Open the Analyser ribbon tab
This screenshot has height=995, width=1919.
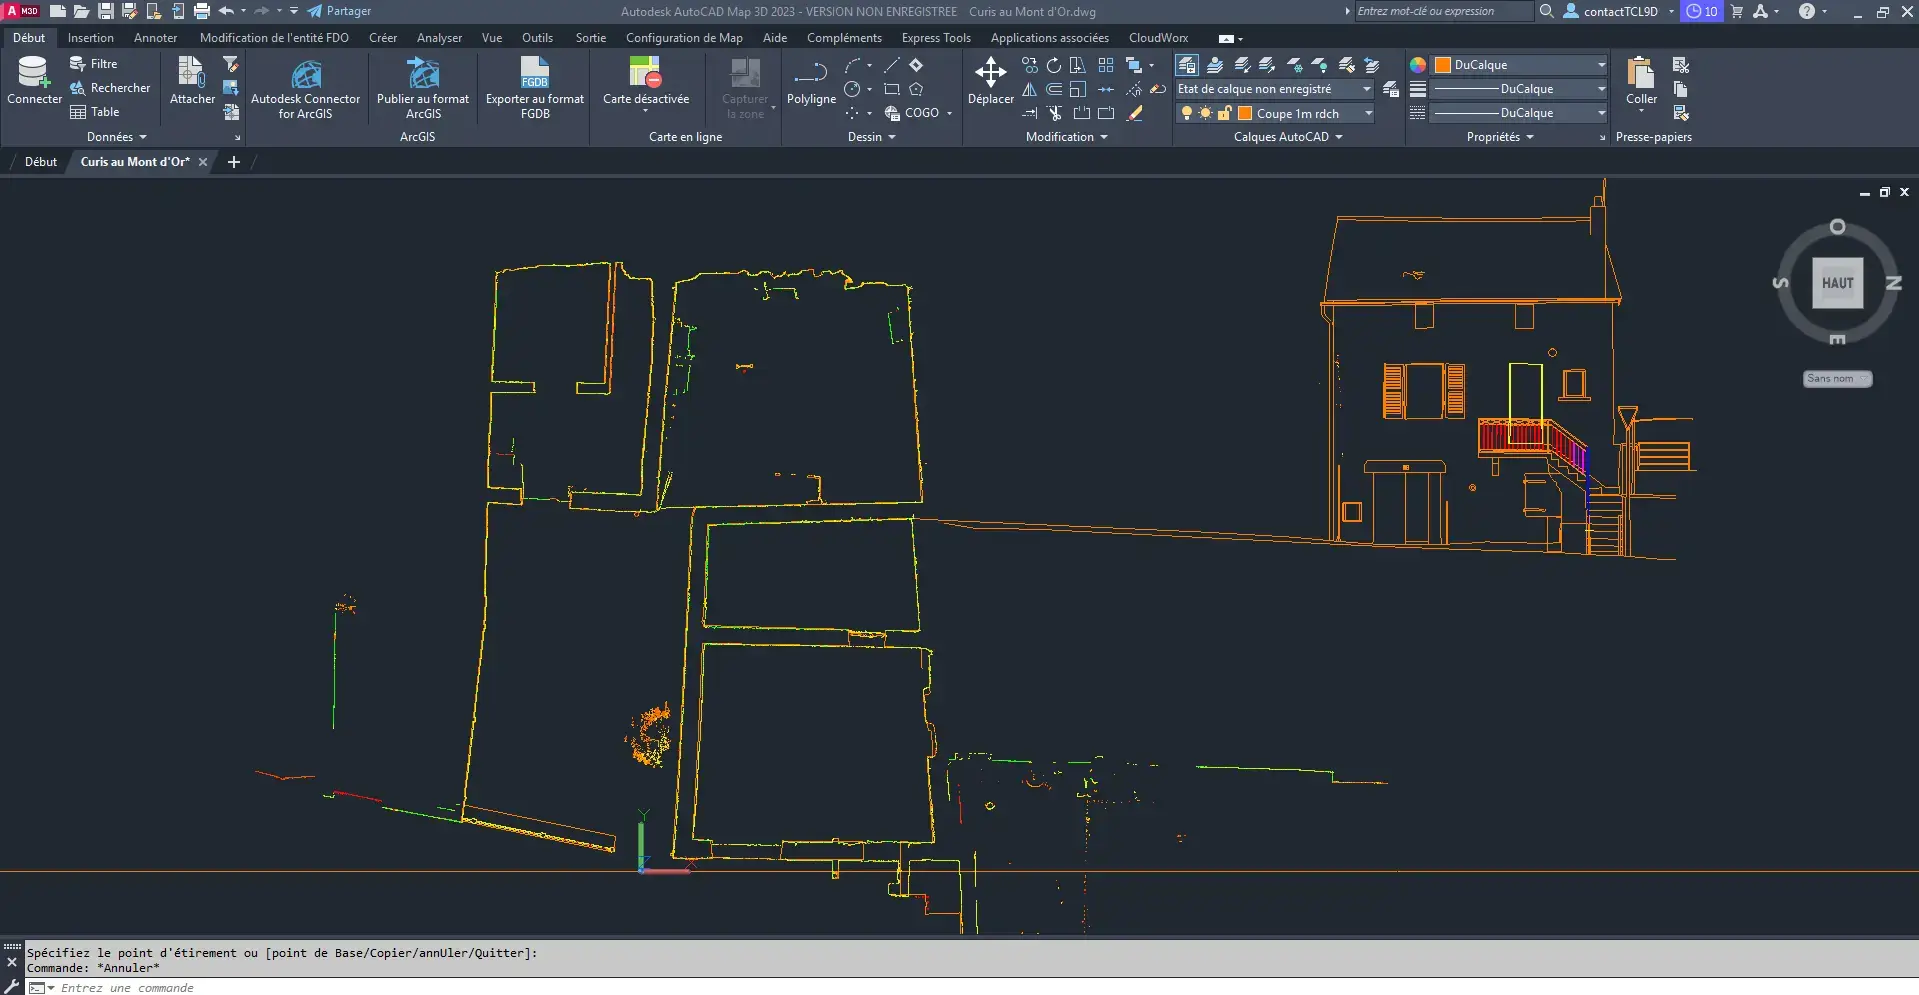point(439,38)
